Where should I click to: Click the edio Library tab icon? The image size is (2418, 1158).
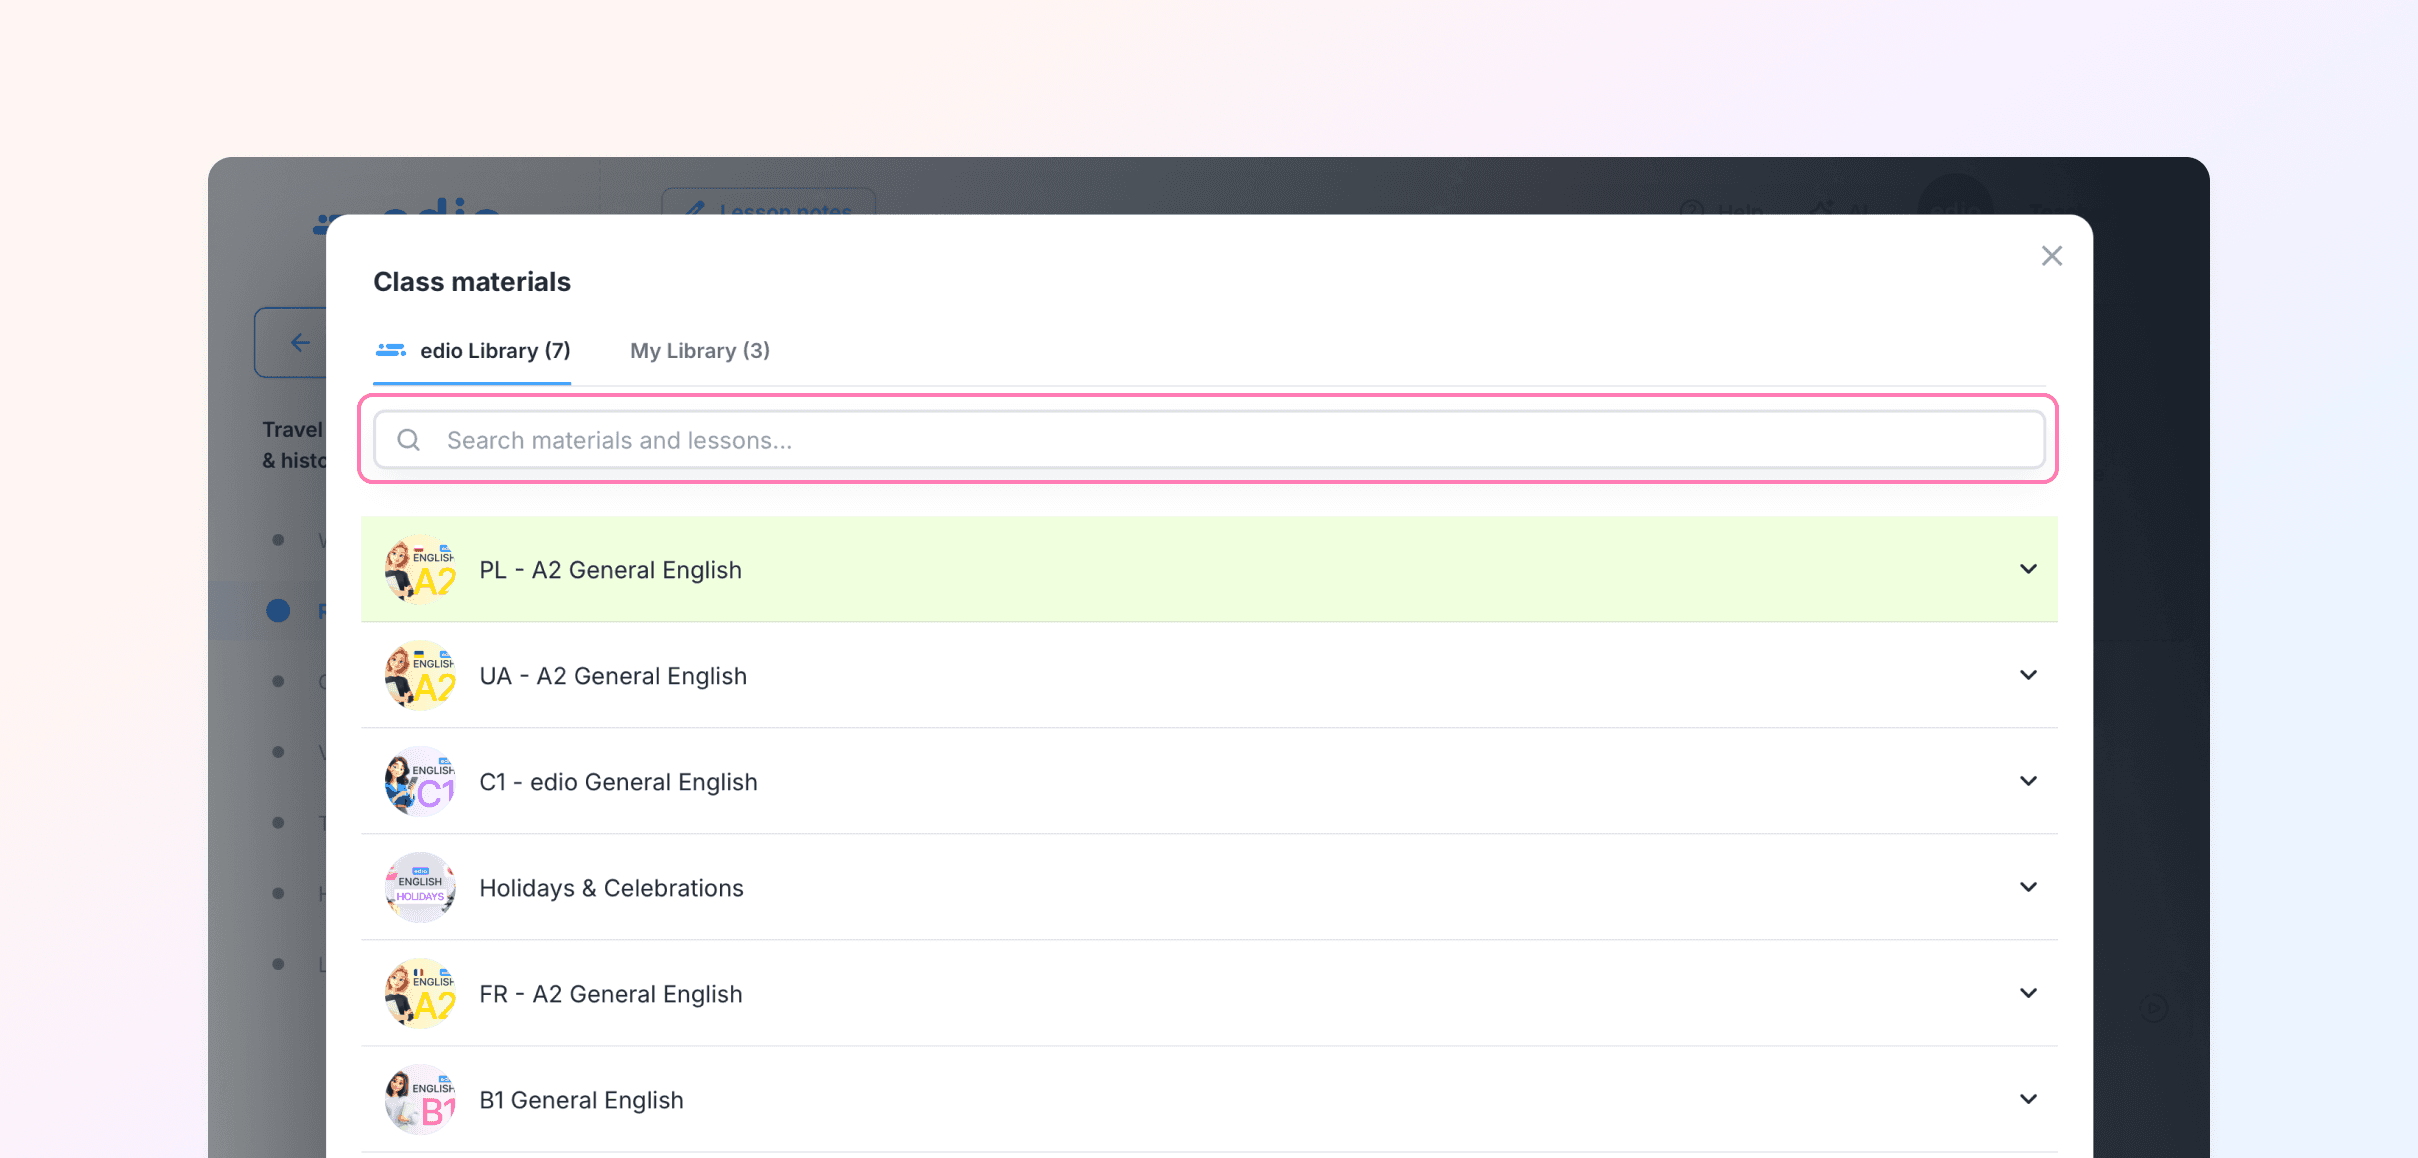(x=390, y=350)
